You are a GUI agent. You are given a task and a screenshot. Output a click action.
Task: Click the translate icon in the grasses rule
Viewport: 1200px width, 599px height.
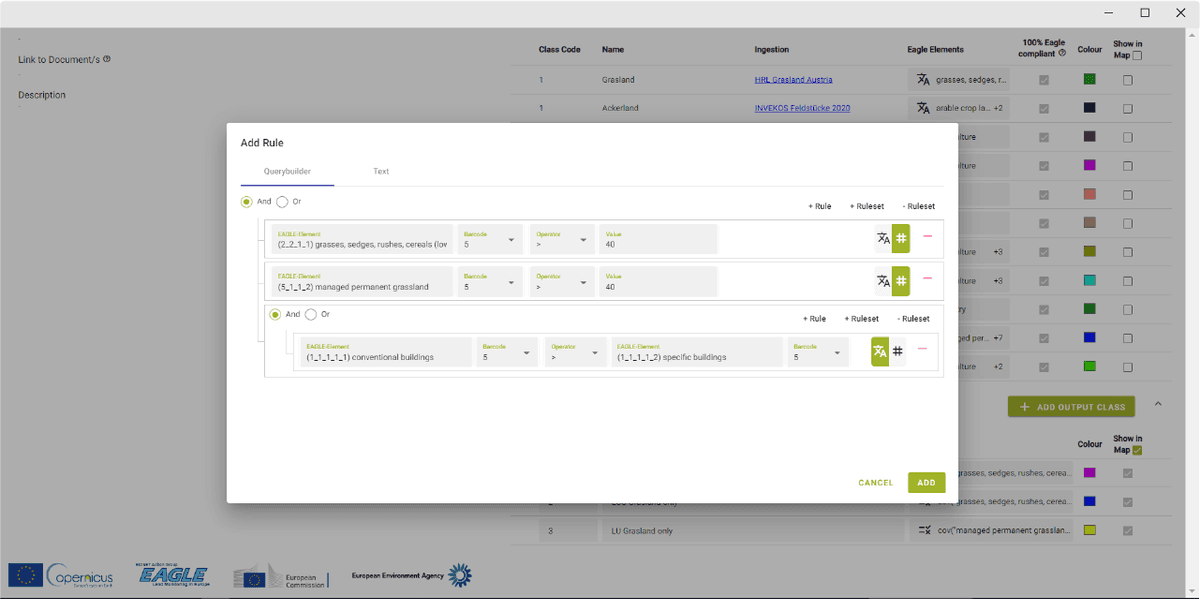pyautogui.click(x=883, y=238)
